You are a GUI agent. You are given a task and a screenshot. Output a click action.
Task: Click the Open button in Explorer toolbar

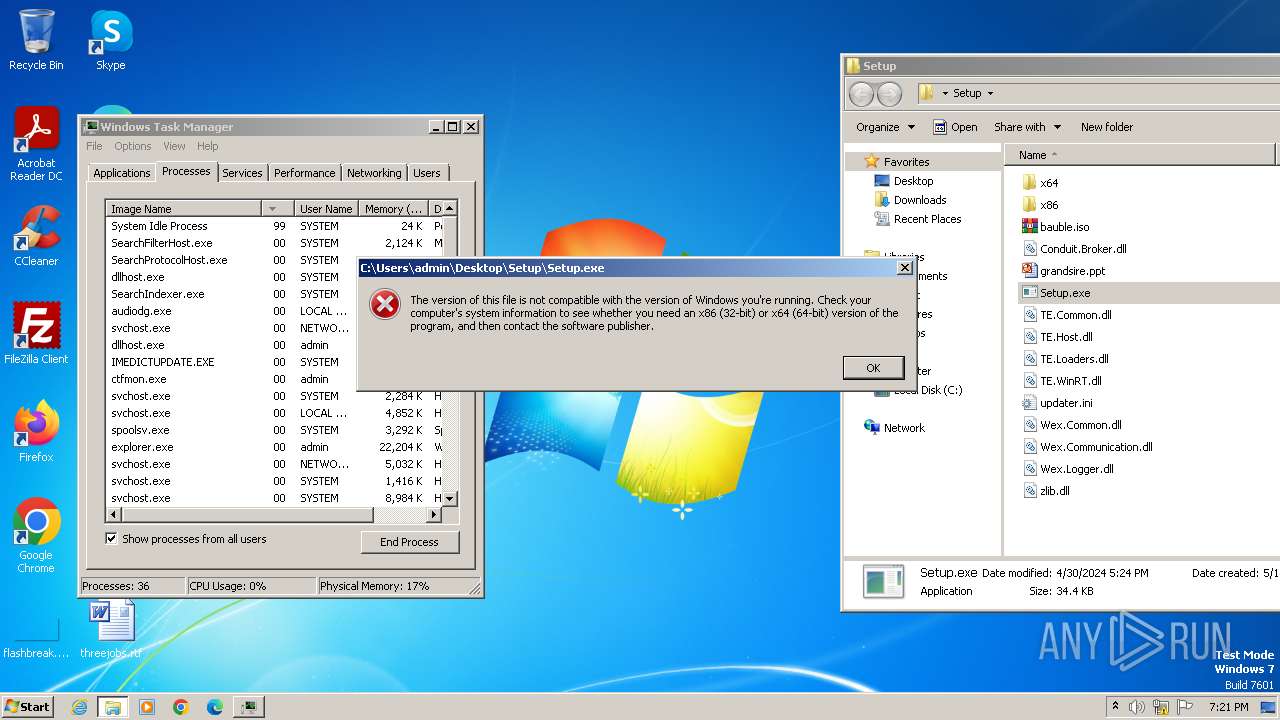point(955,127)
